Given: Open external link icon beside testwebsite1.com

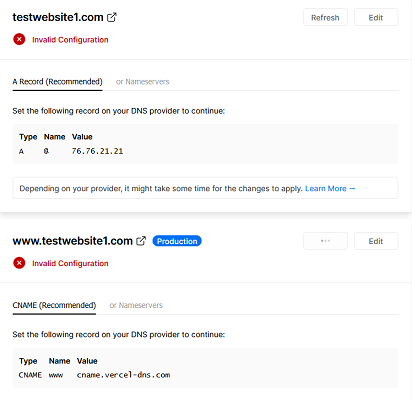Looking at the screenshot, I should pyautogui.click(x=112, y=17).
